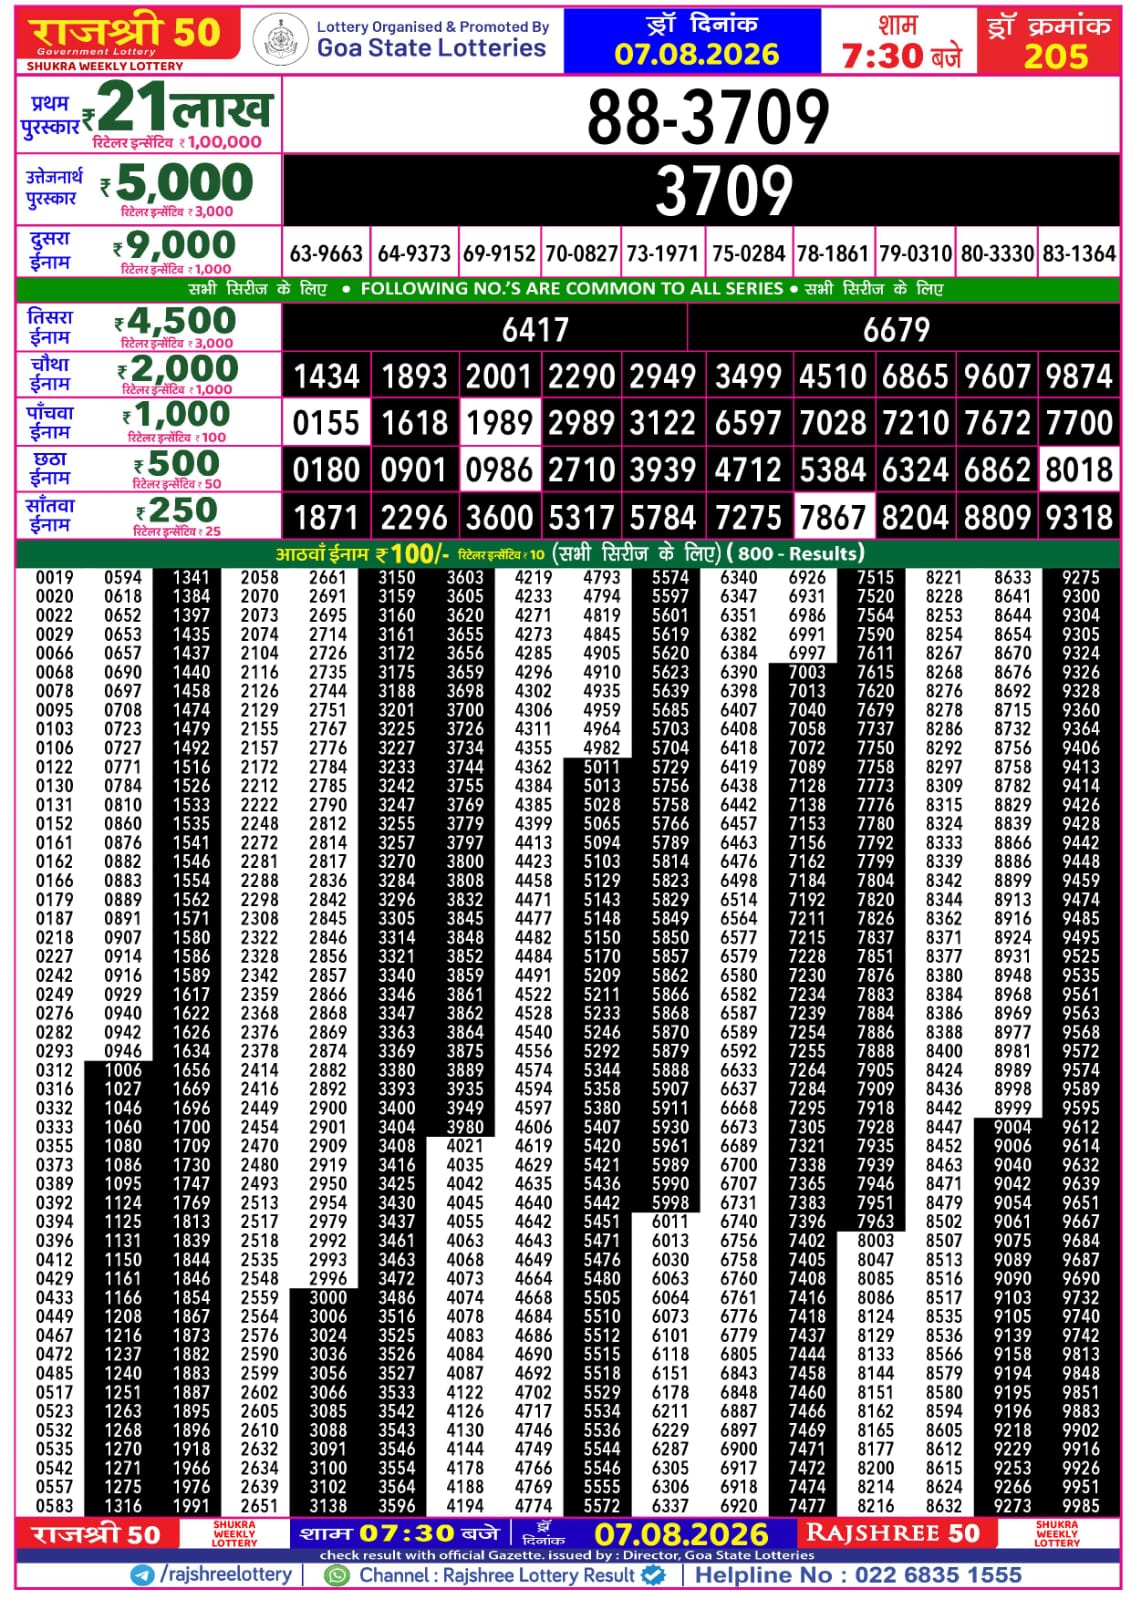The height and width of the screenshot is (1599, 1131).
Task: Select highlighted sixth prize number 8018
Action: click(1079, 470)
